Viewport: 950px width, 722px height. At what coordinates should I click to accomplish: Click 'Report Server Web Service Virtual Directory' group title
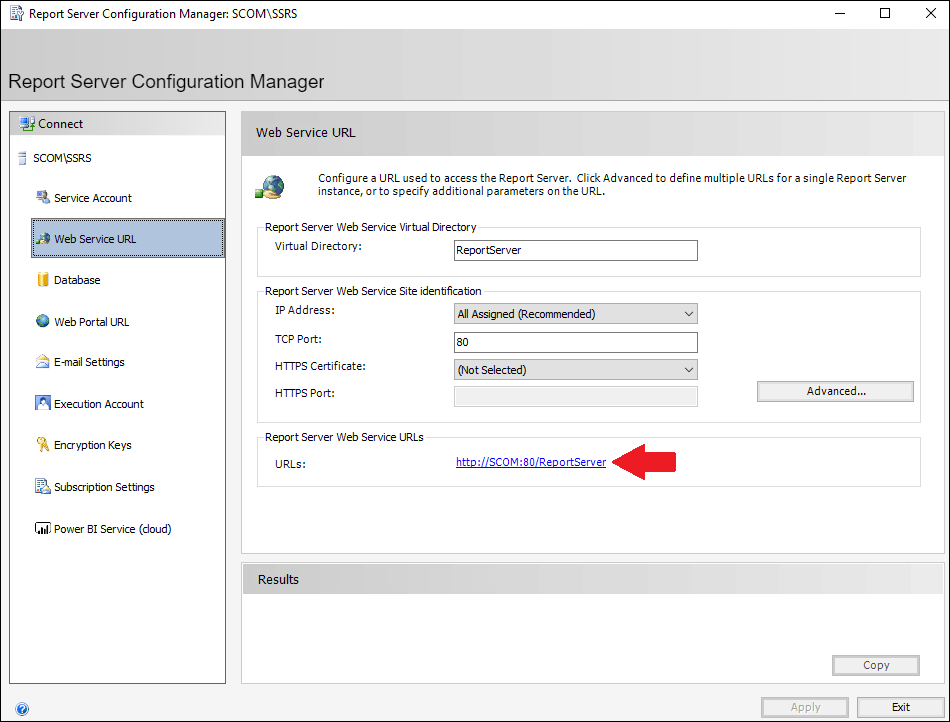click(370, 227)
